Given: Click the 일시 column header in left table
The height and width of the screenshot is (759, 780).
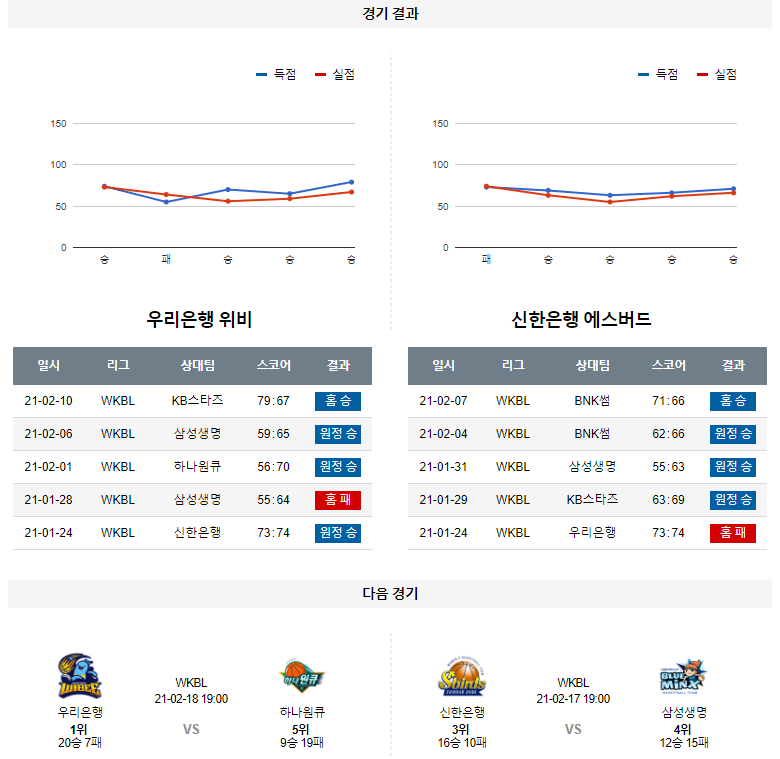Looking at the screenshot, I should coord(49,366).
